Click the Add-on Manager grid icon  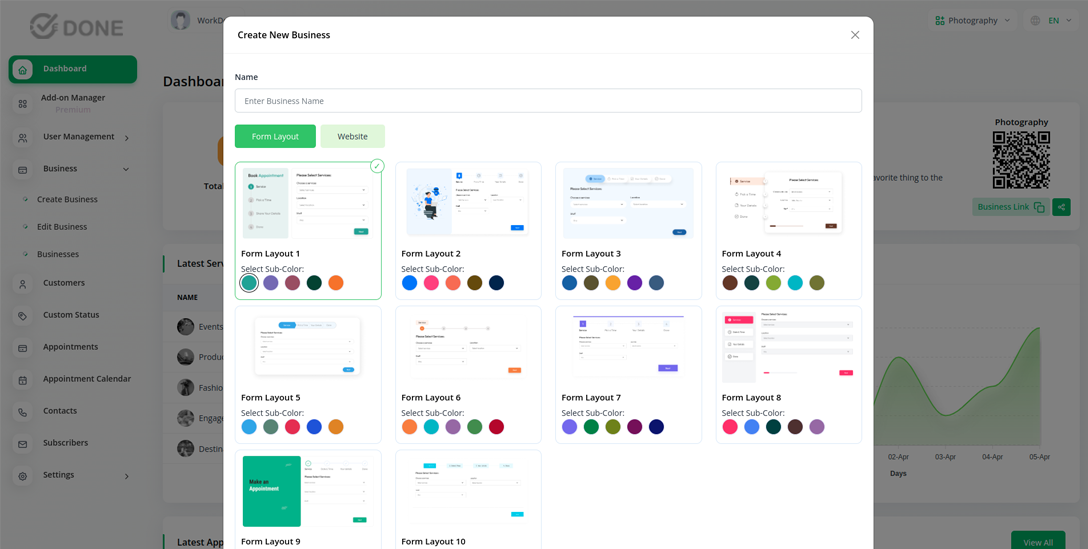pyautogui.click(x=23, y=103)
